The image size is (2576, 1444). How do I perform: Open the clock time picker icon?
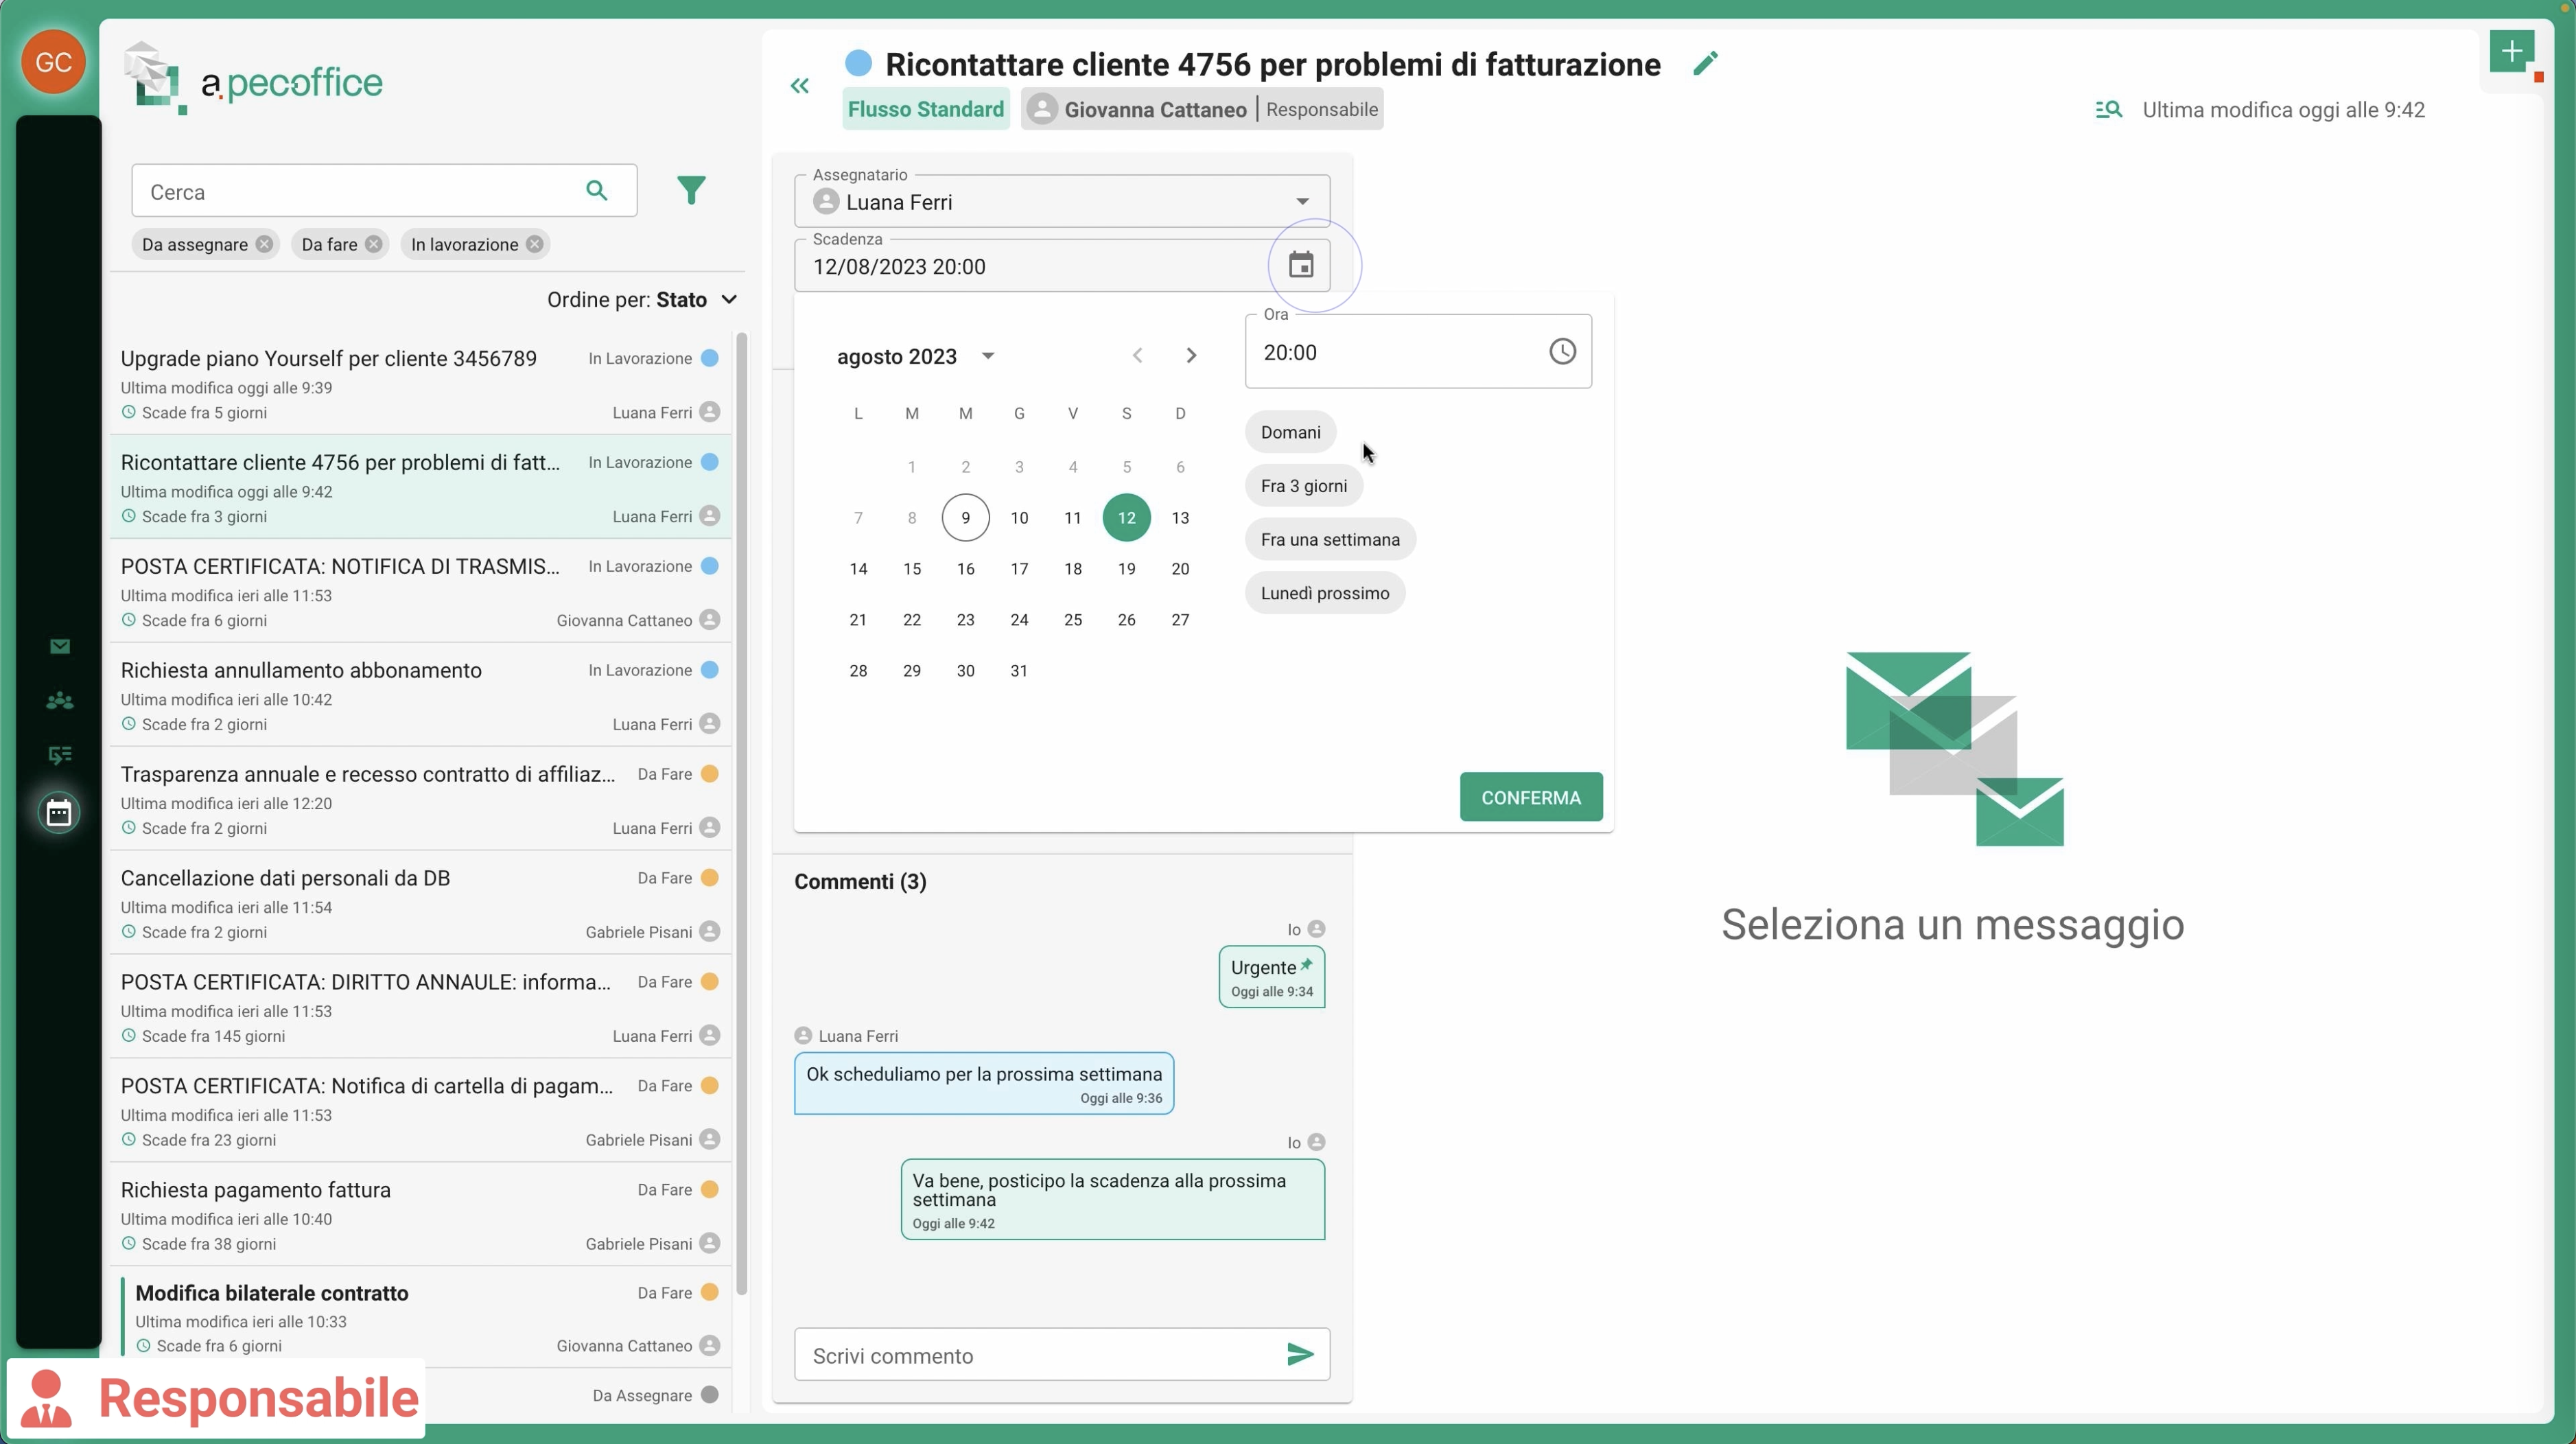tap(1562, 351)
